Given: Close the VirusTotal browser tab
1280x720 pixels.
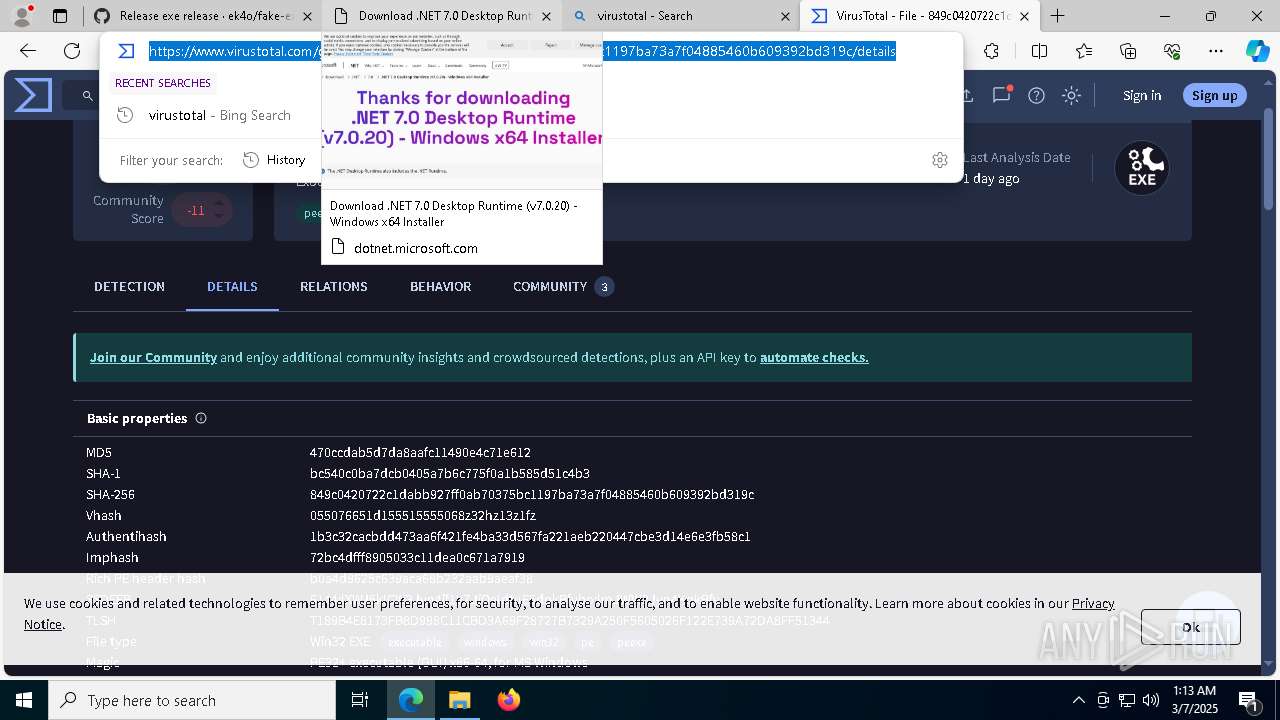Looking at the screenshot, I should 1025,16.
